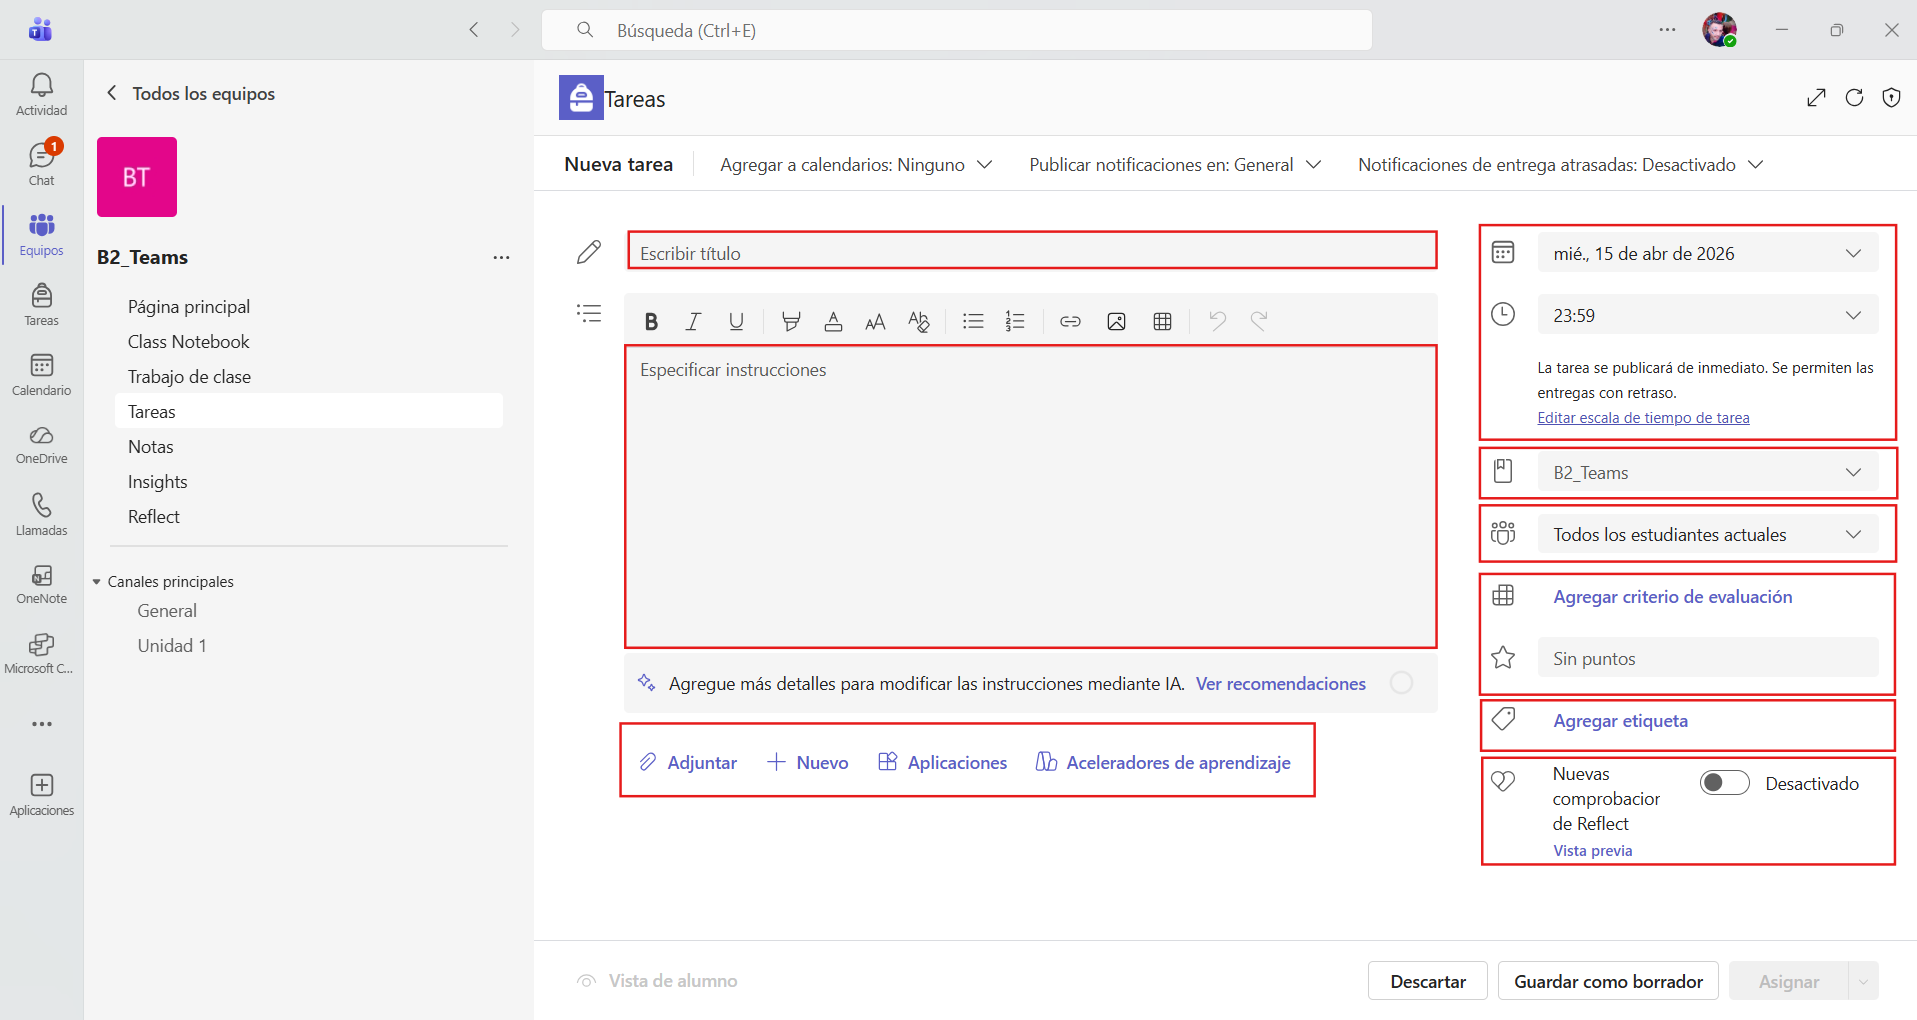Viewport: 1917px width, 1020px height.
Task: Click Descartar
Action: 1427,981
